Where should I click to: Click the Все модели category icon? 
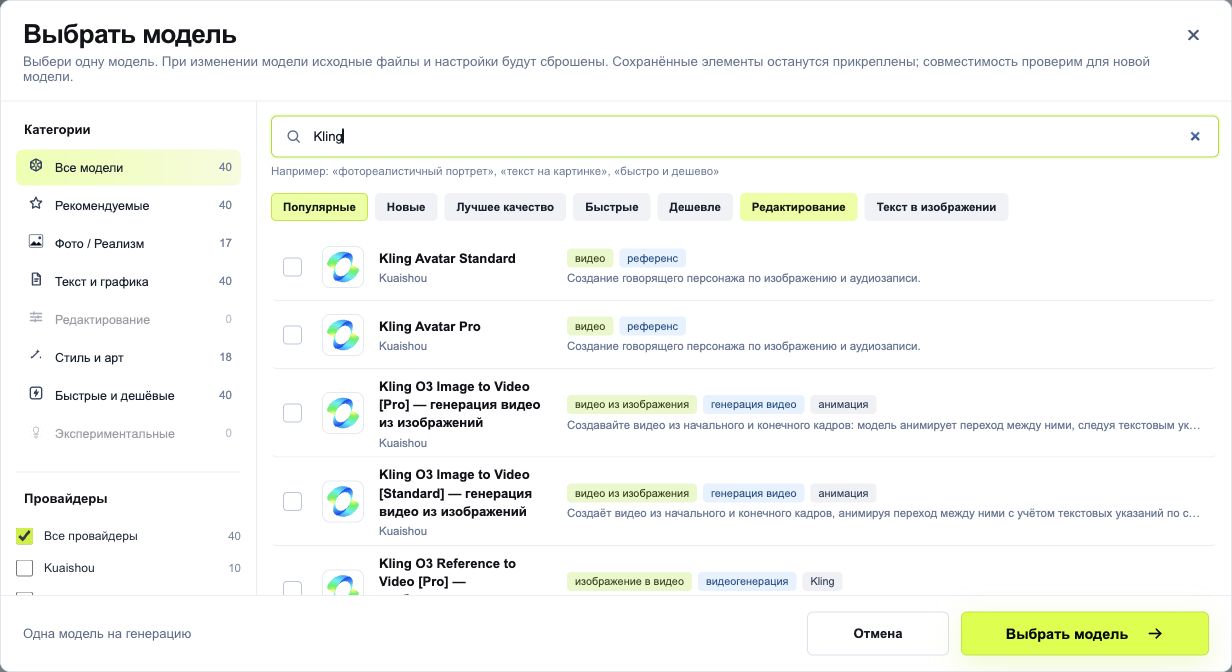(x=36, y=167)
